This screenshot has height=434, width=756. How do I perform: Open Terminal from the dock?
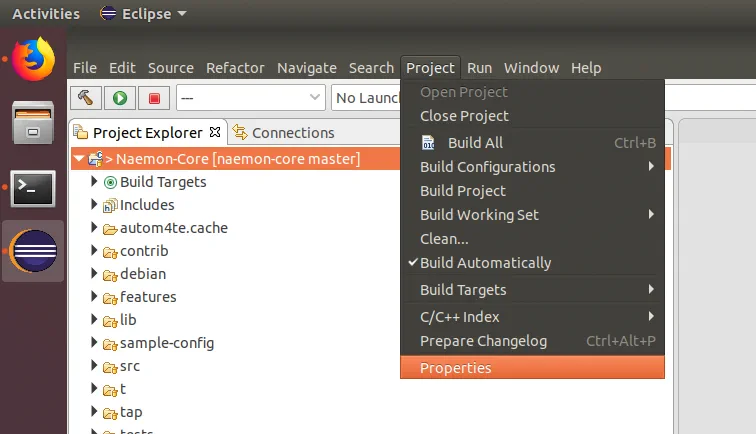[33, 189]
